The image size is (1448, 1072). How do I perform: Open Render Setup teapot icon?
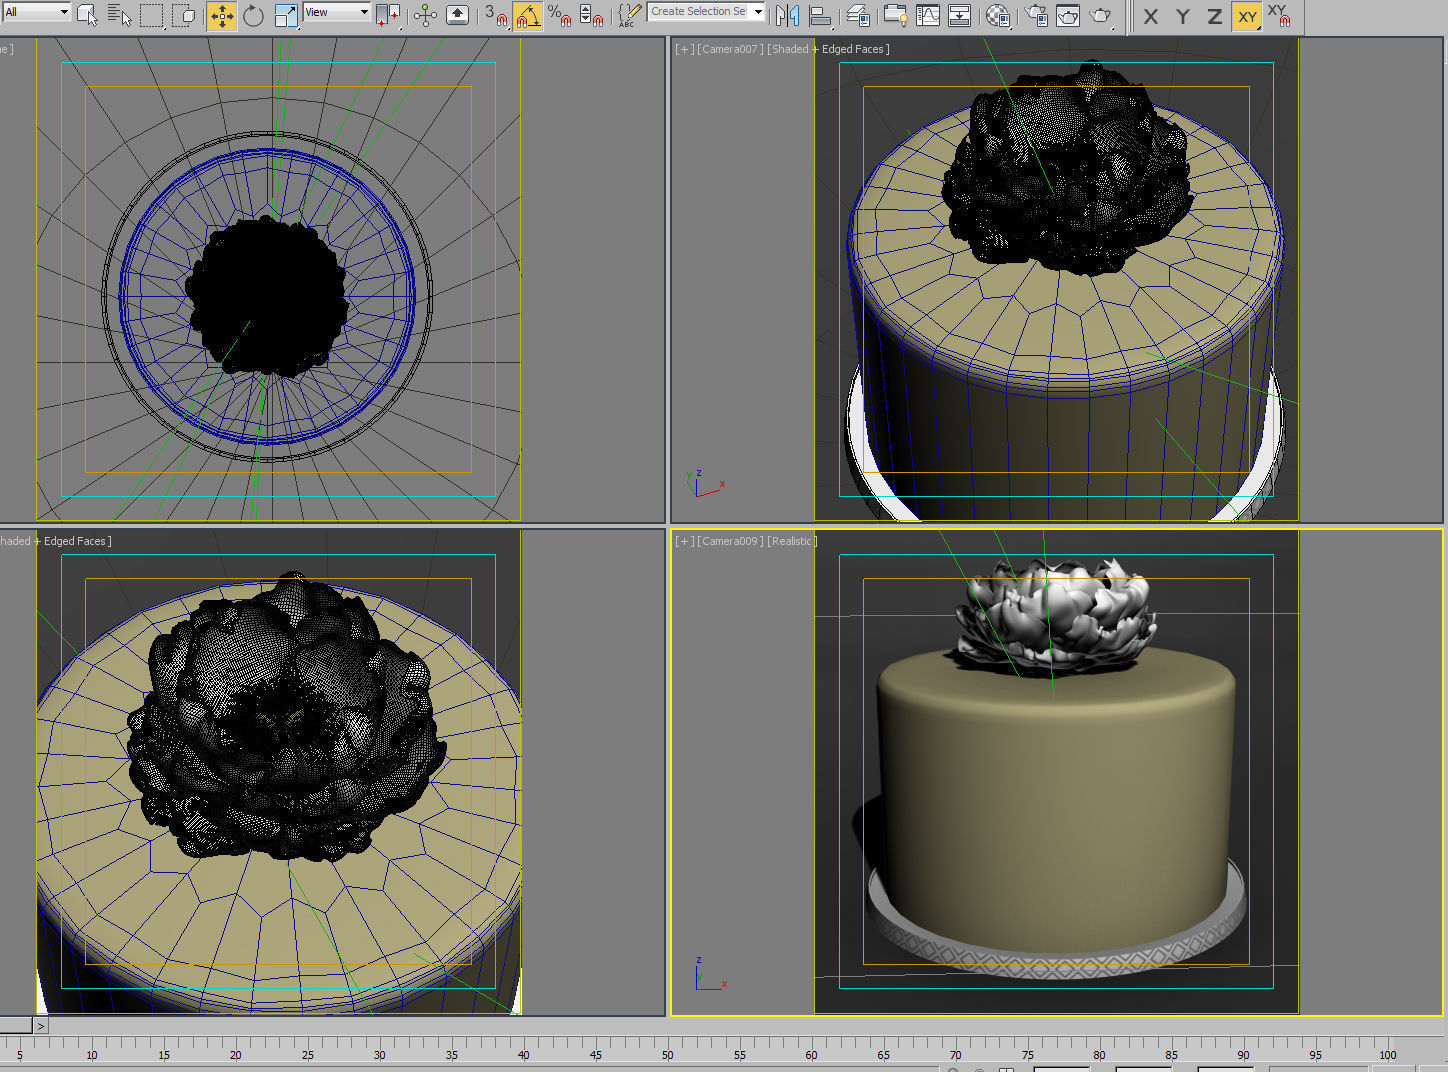point(1036,15)
